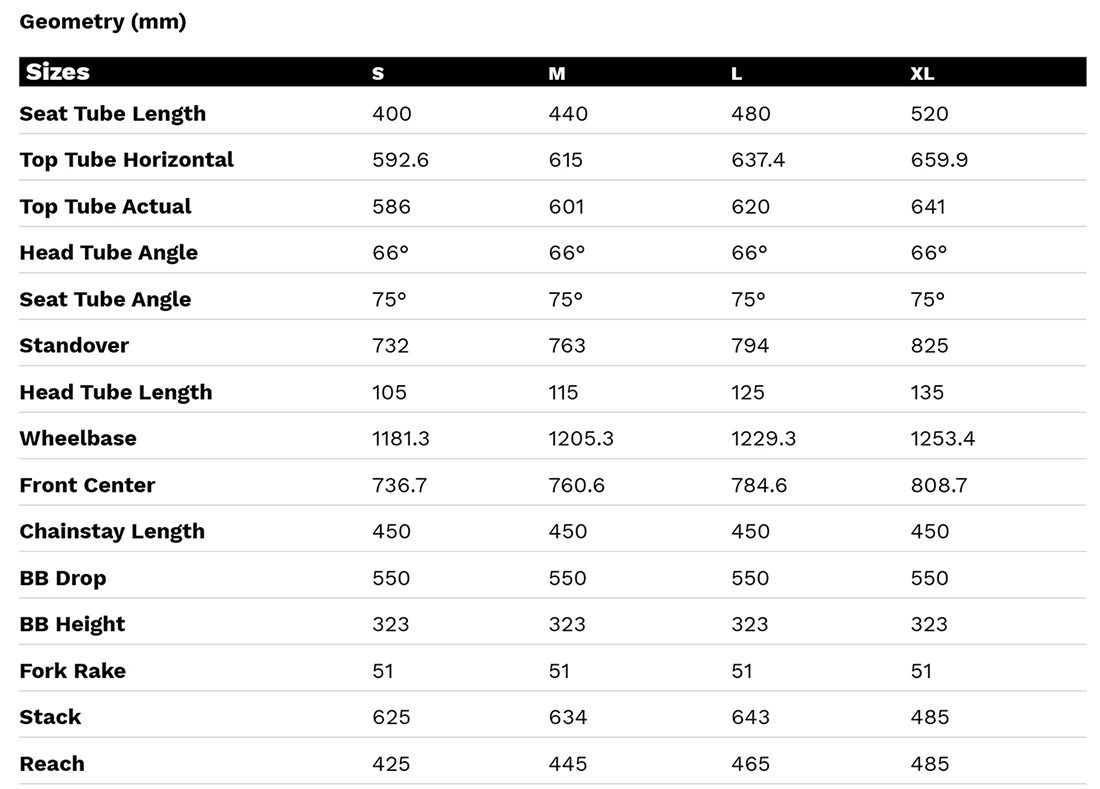This screenshot has width=1100, height=789.
Task: Select the L size column header
Action: 737,74
